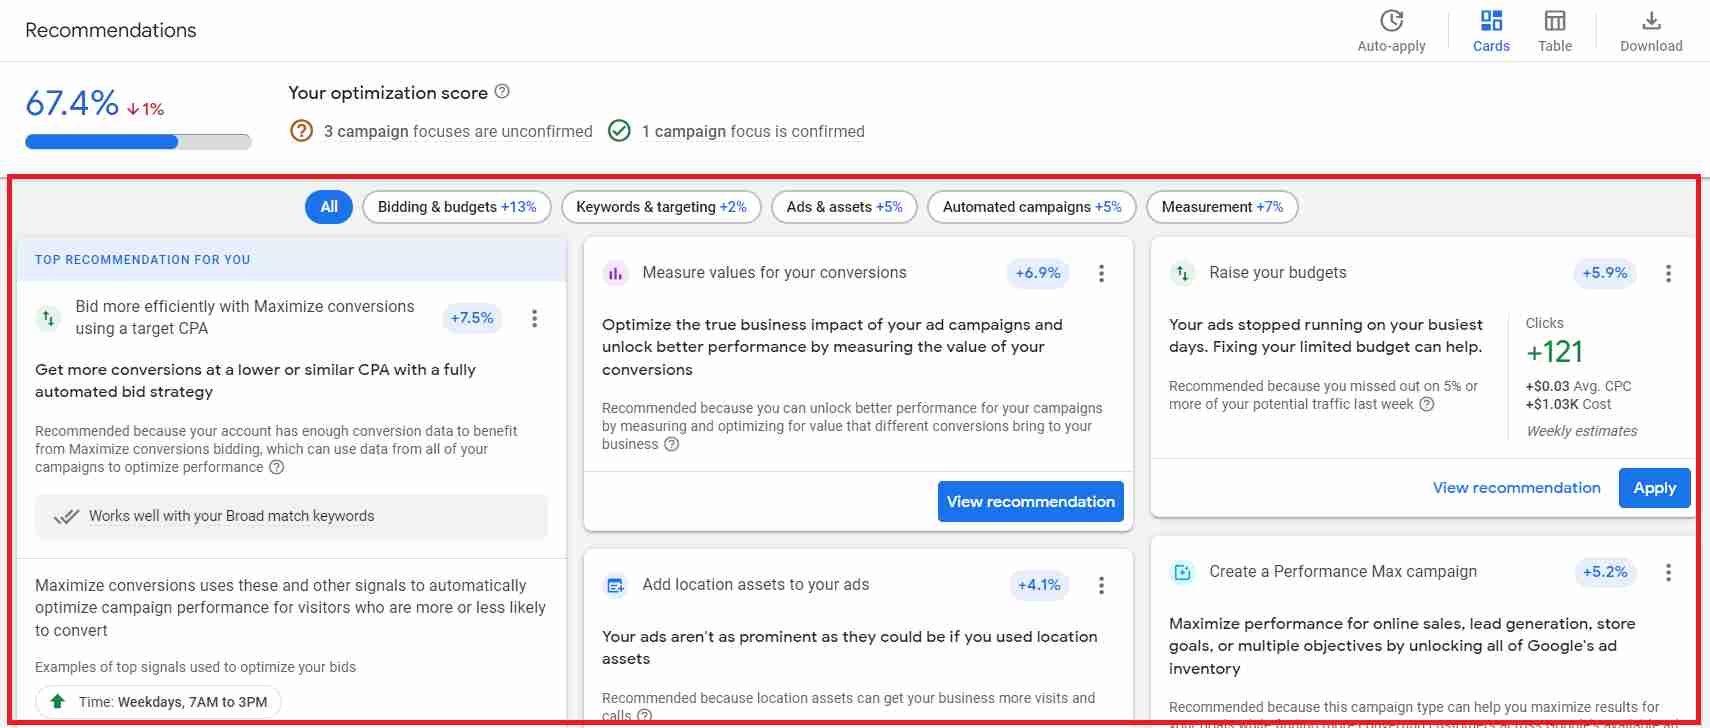The image size is (1710, 728).
Task: Click help icon after 'more visits and calls'
Action: coord(645,716)
